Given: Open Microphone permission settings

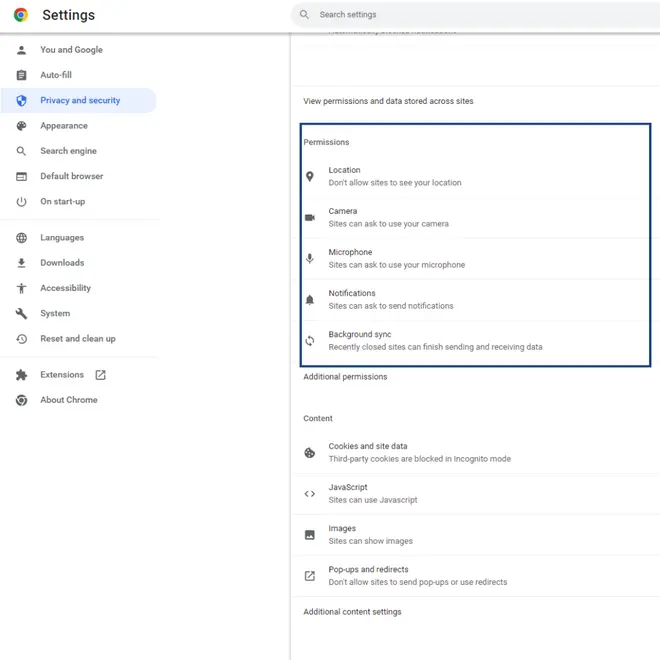Looking at the screenshot, I should pos(476,258).
